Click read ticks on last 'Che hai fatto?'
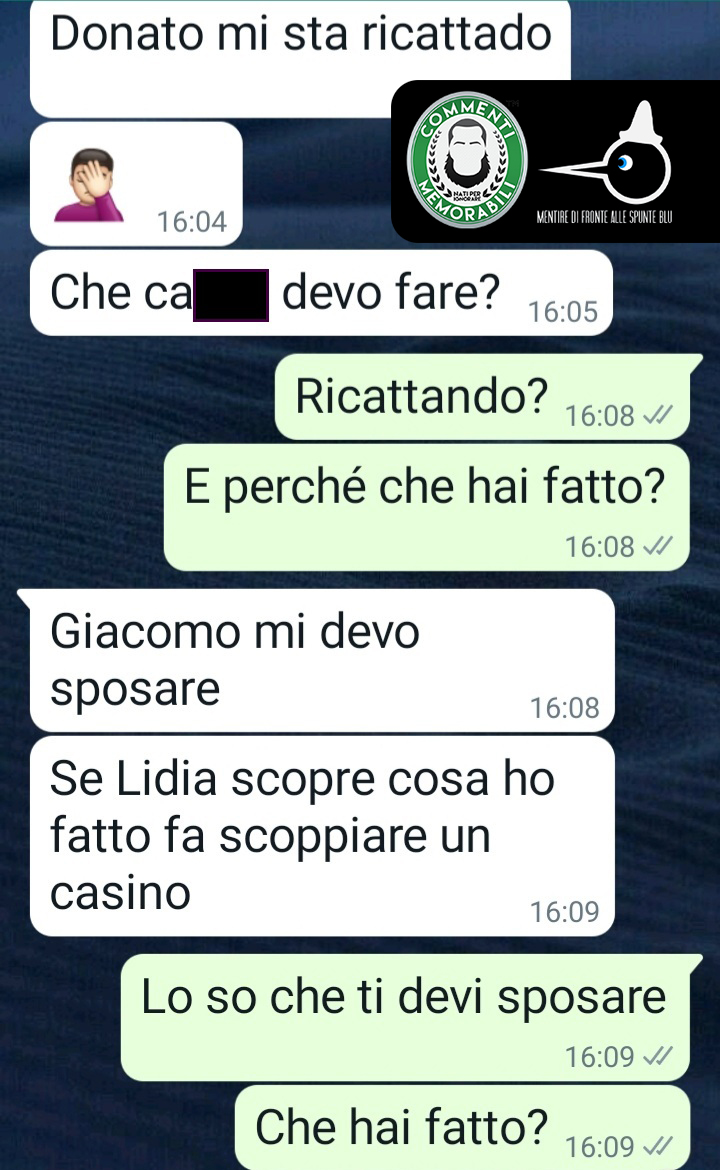This screenshot has width=720, height=1170. [658, 1145]
